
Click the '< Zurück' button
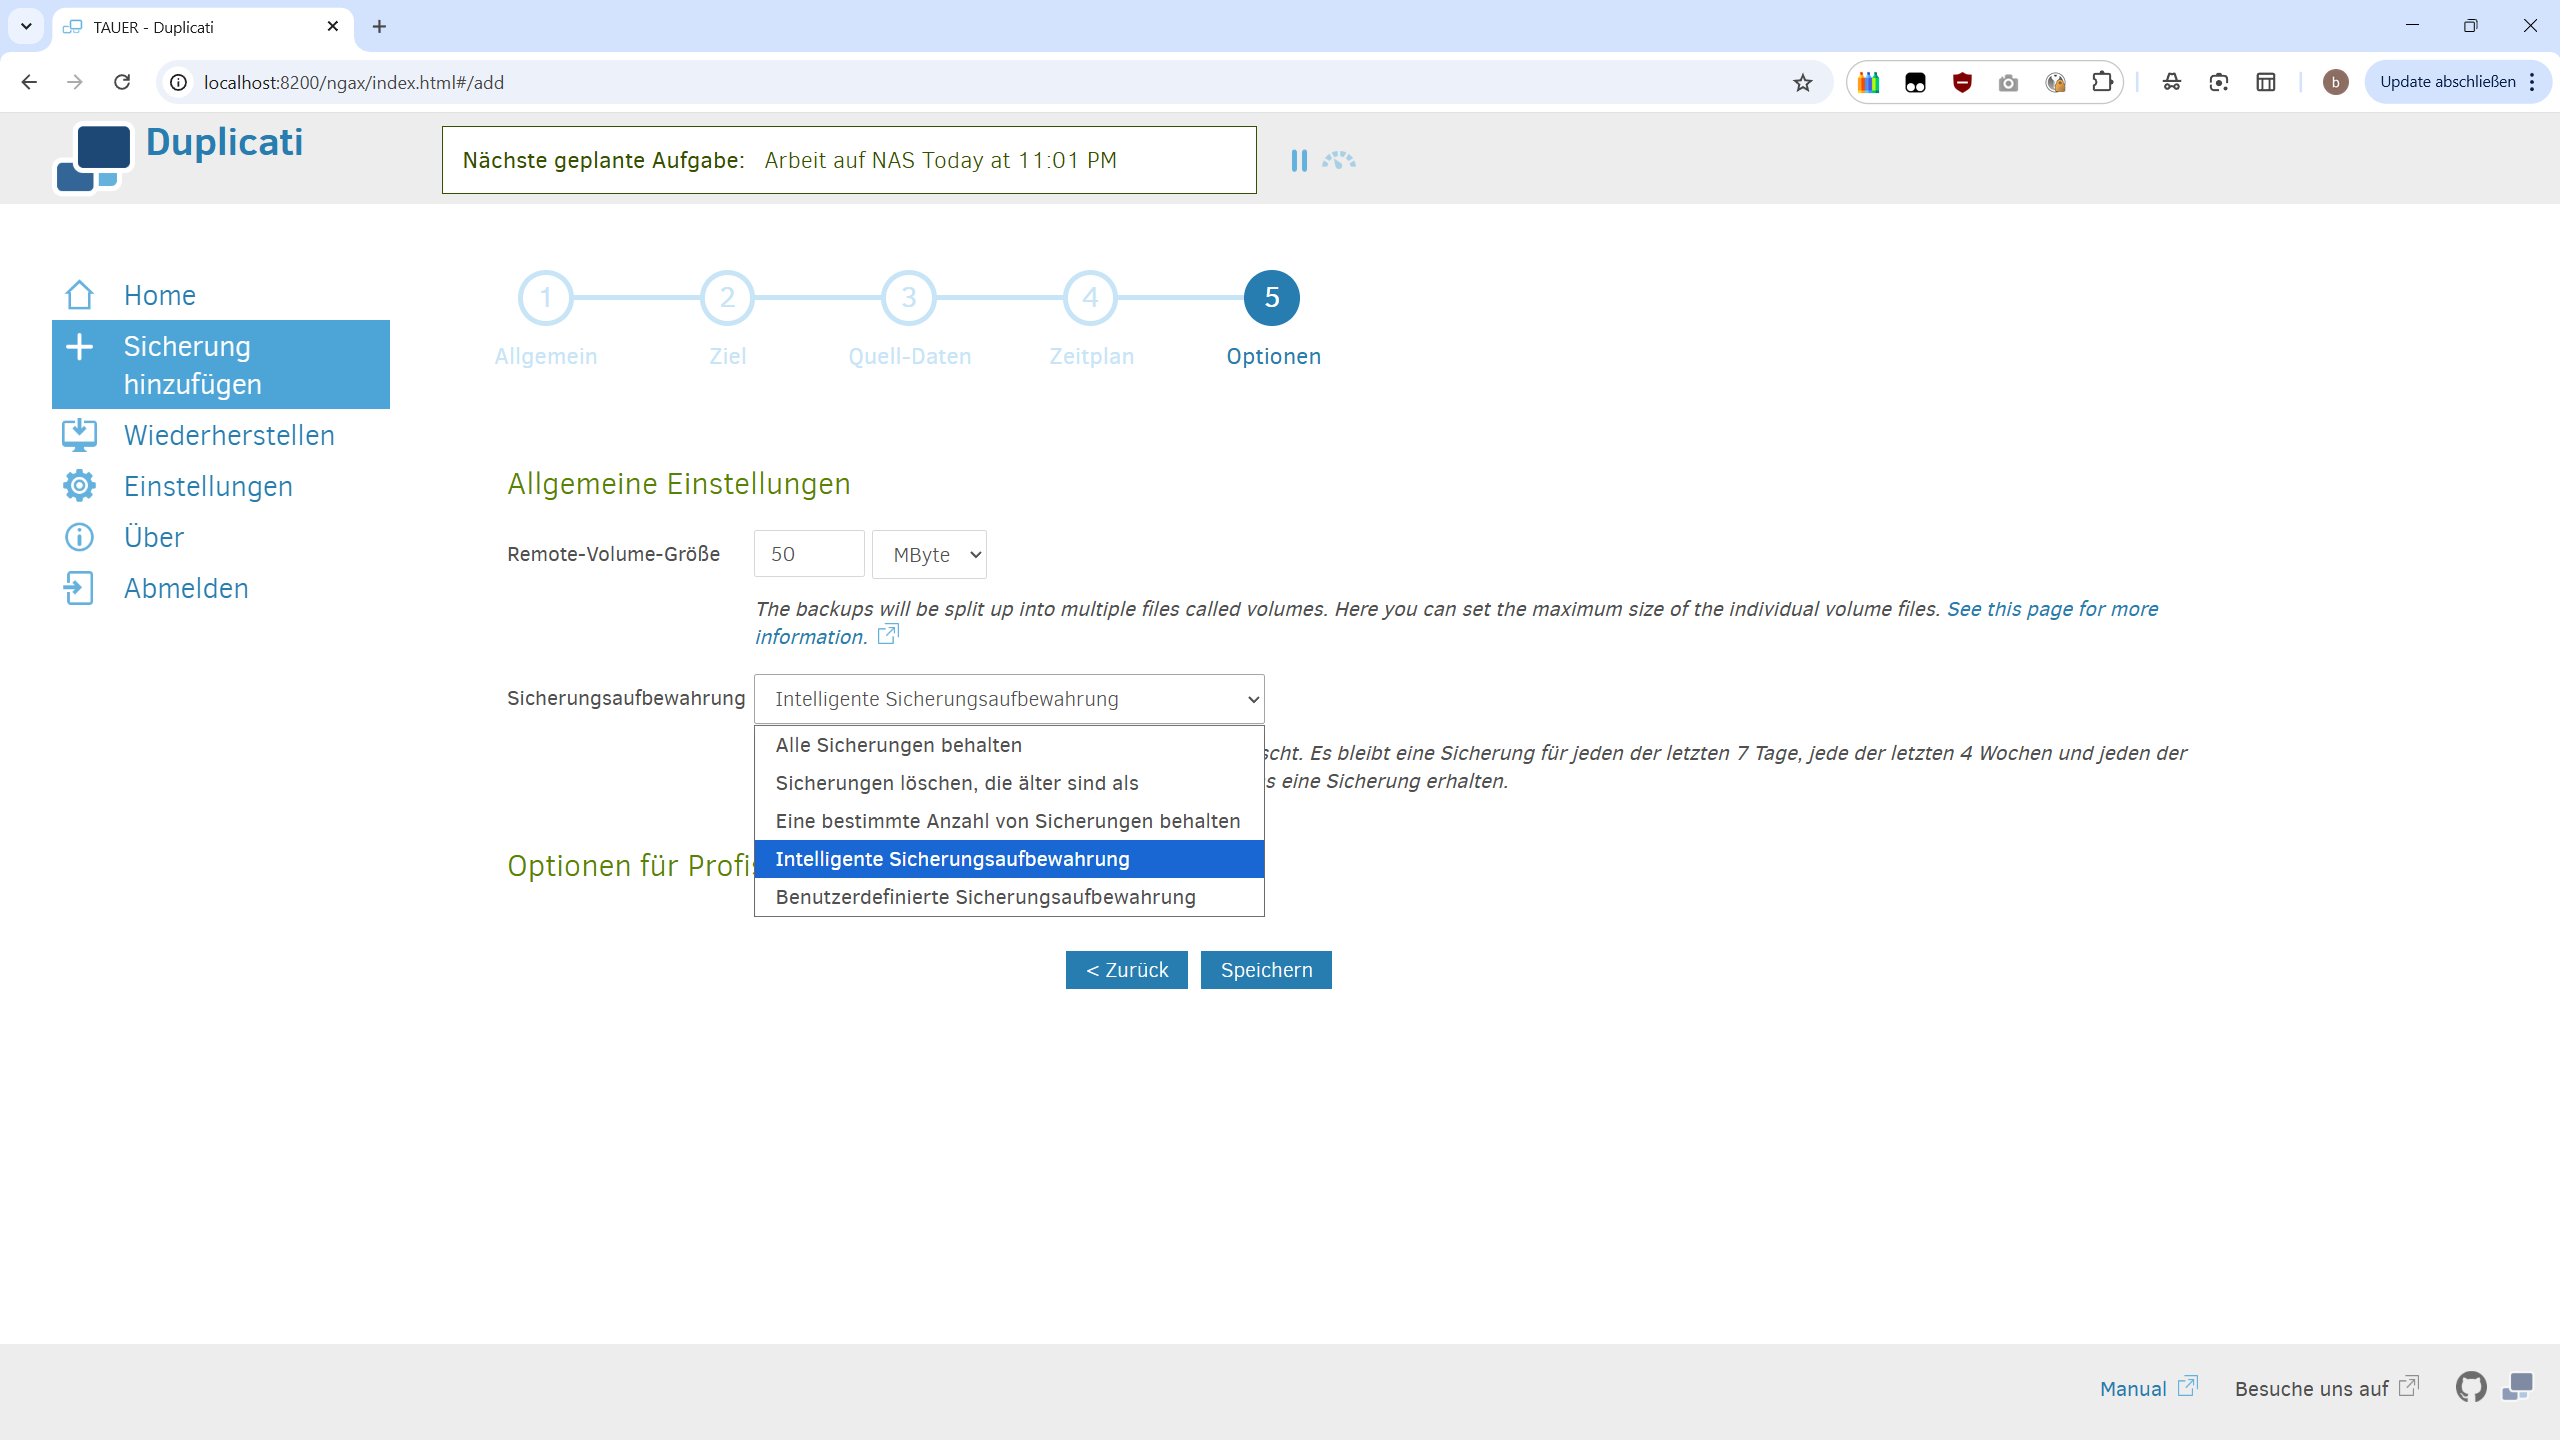pyautogui.click(x=1127, y=970)
